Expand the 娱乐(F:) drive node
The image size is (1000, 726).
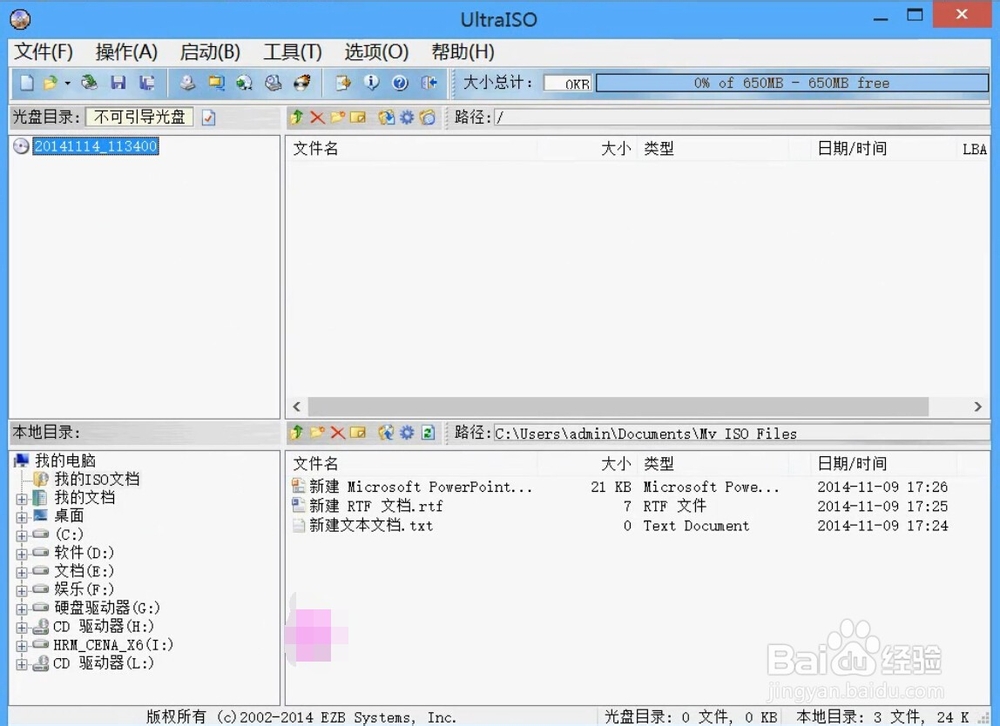point(22,591)
